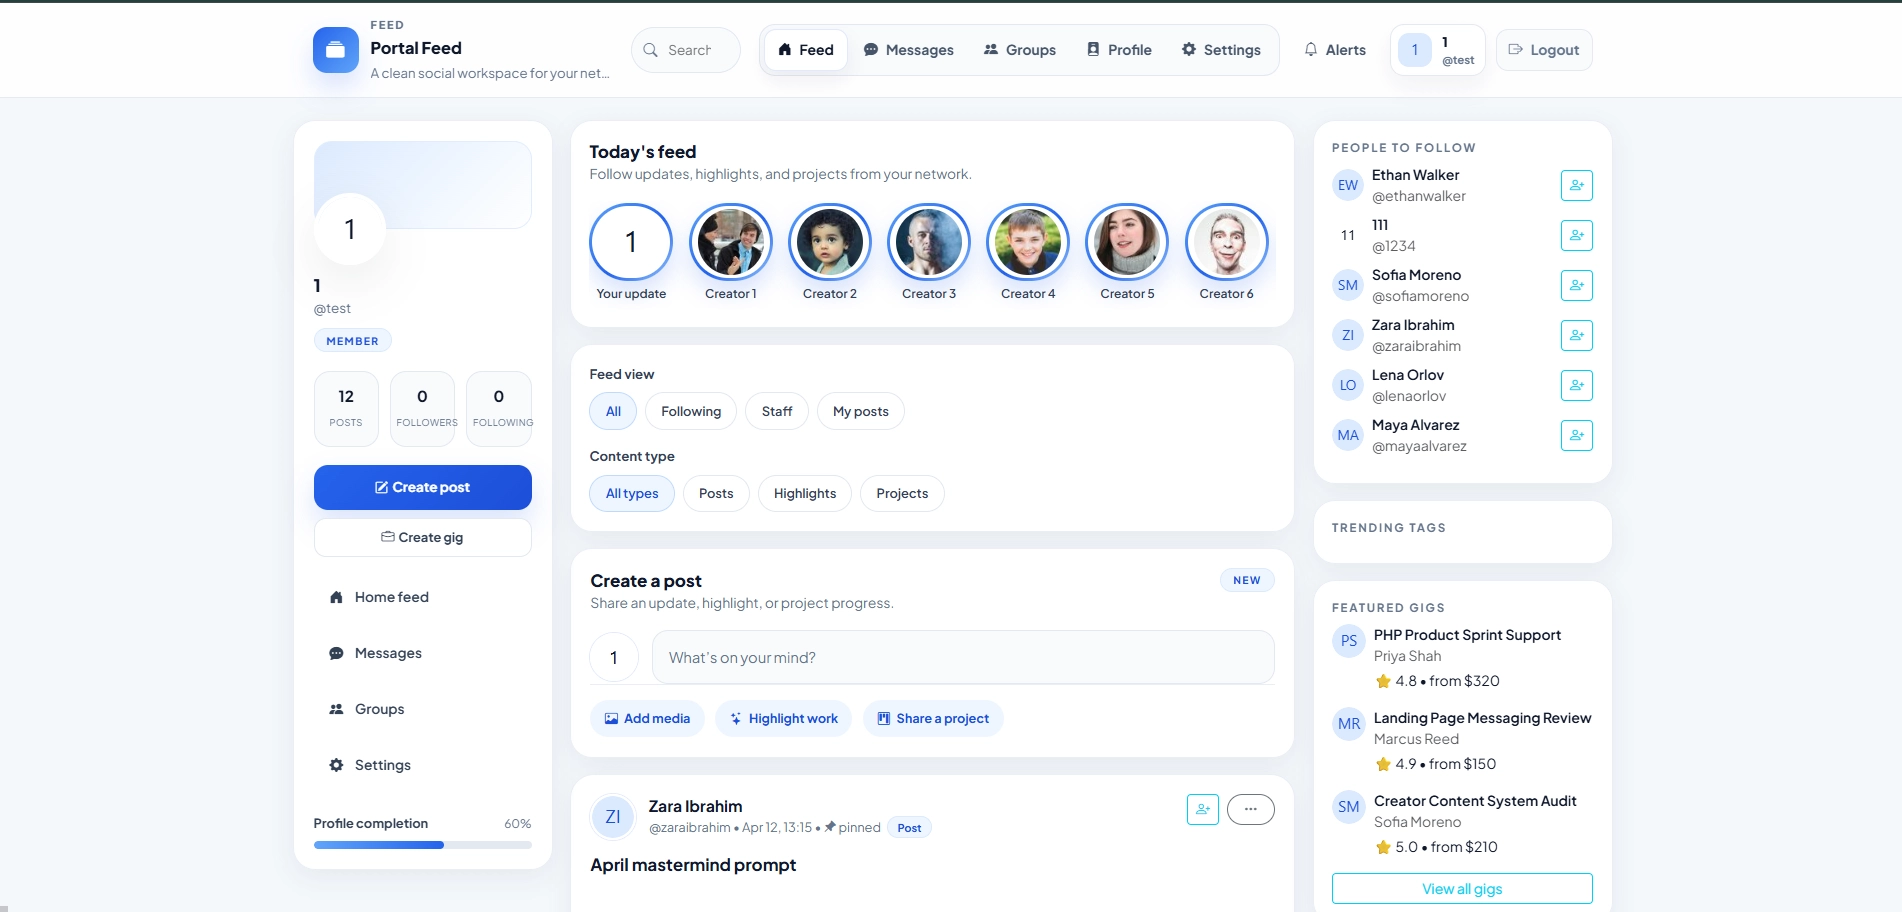View Creator 2 story

click(x=830, y=242)
